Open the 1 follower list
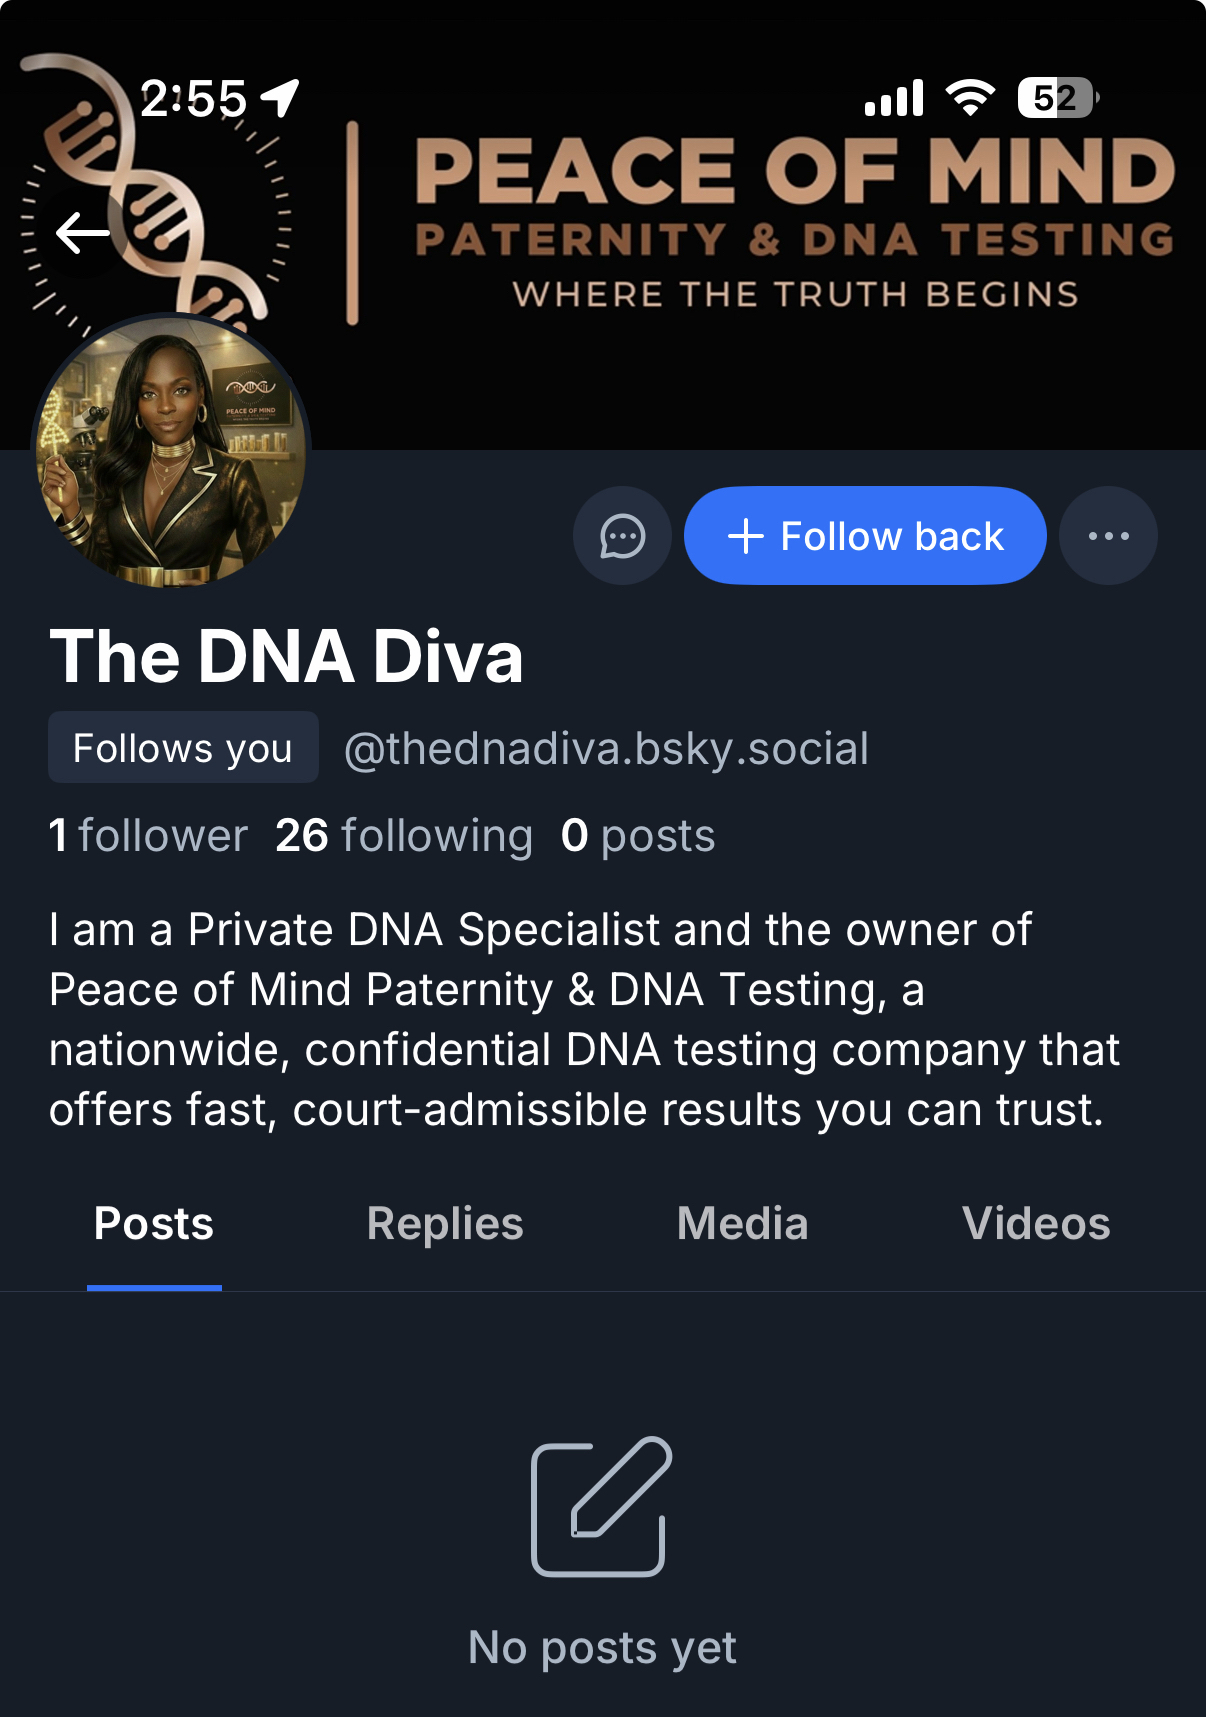This screenshot has width=1206, height=1717. tap(148, 836)
